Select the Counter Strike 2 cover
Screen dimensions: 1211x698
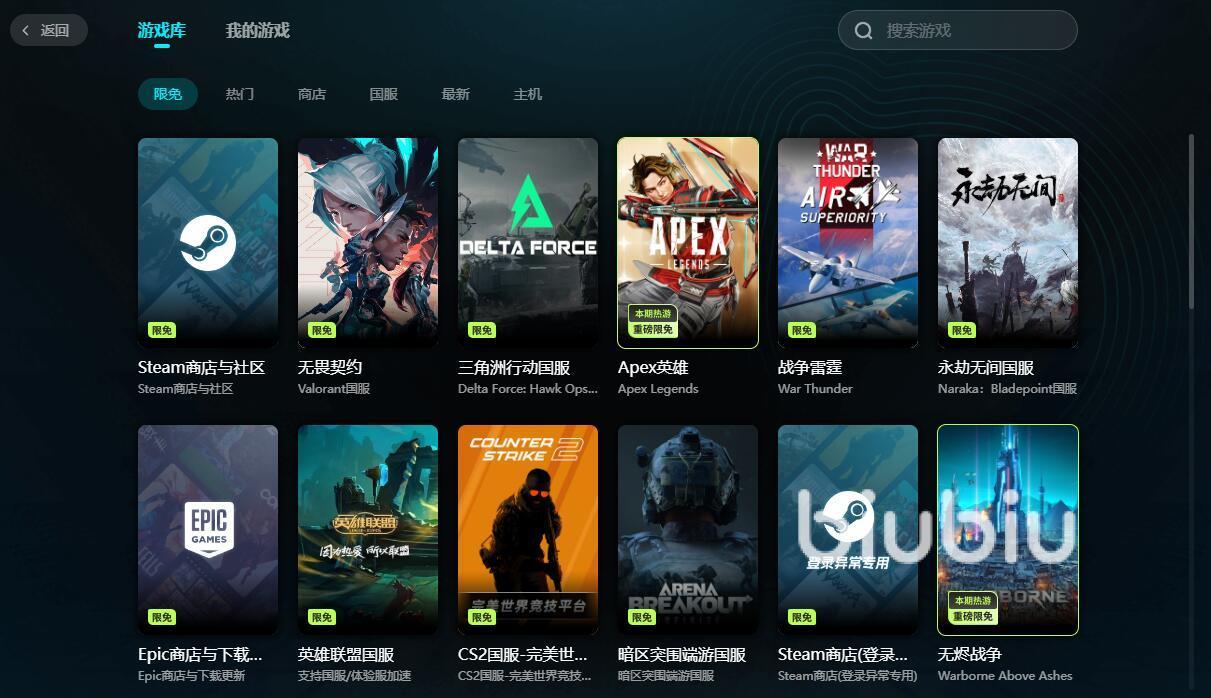(528, 530)
